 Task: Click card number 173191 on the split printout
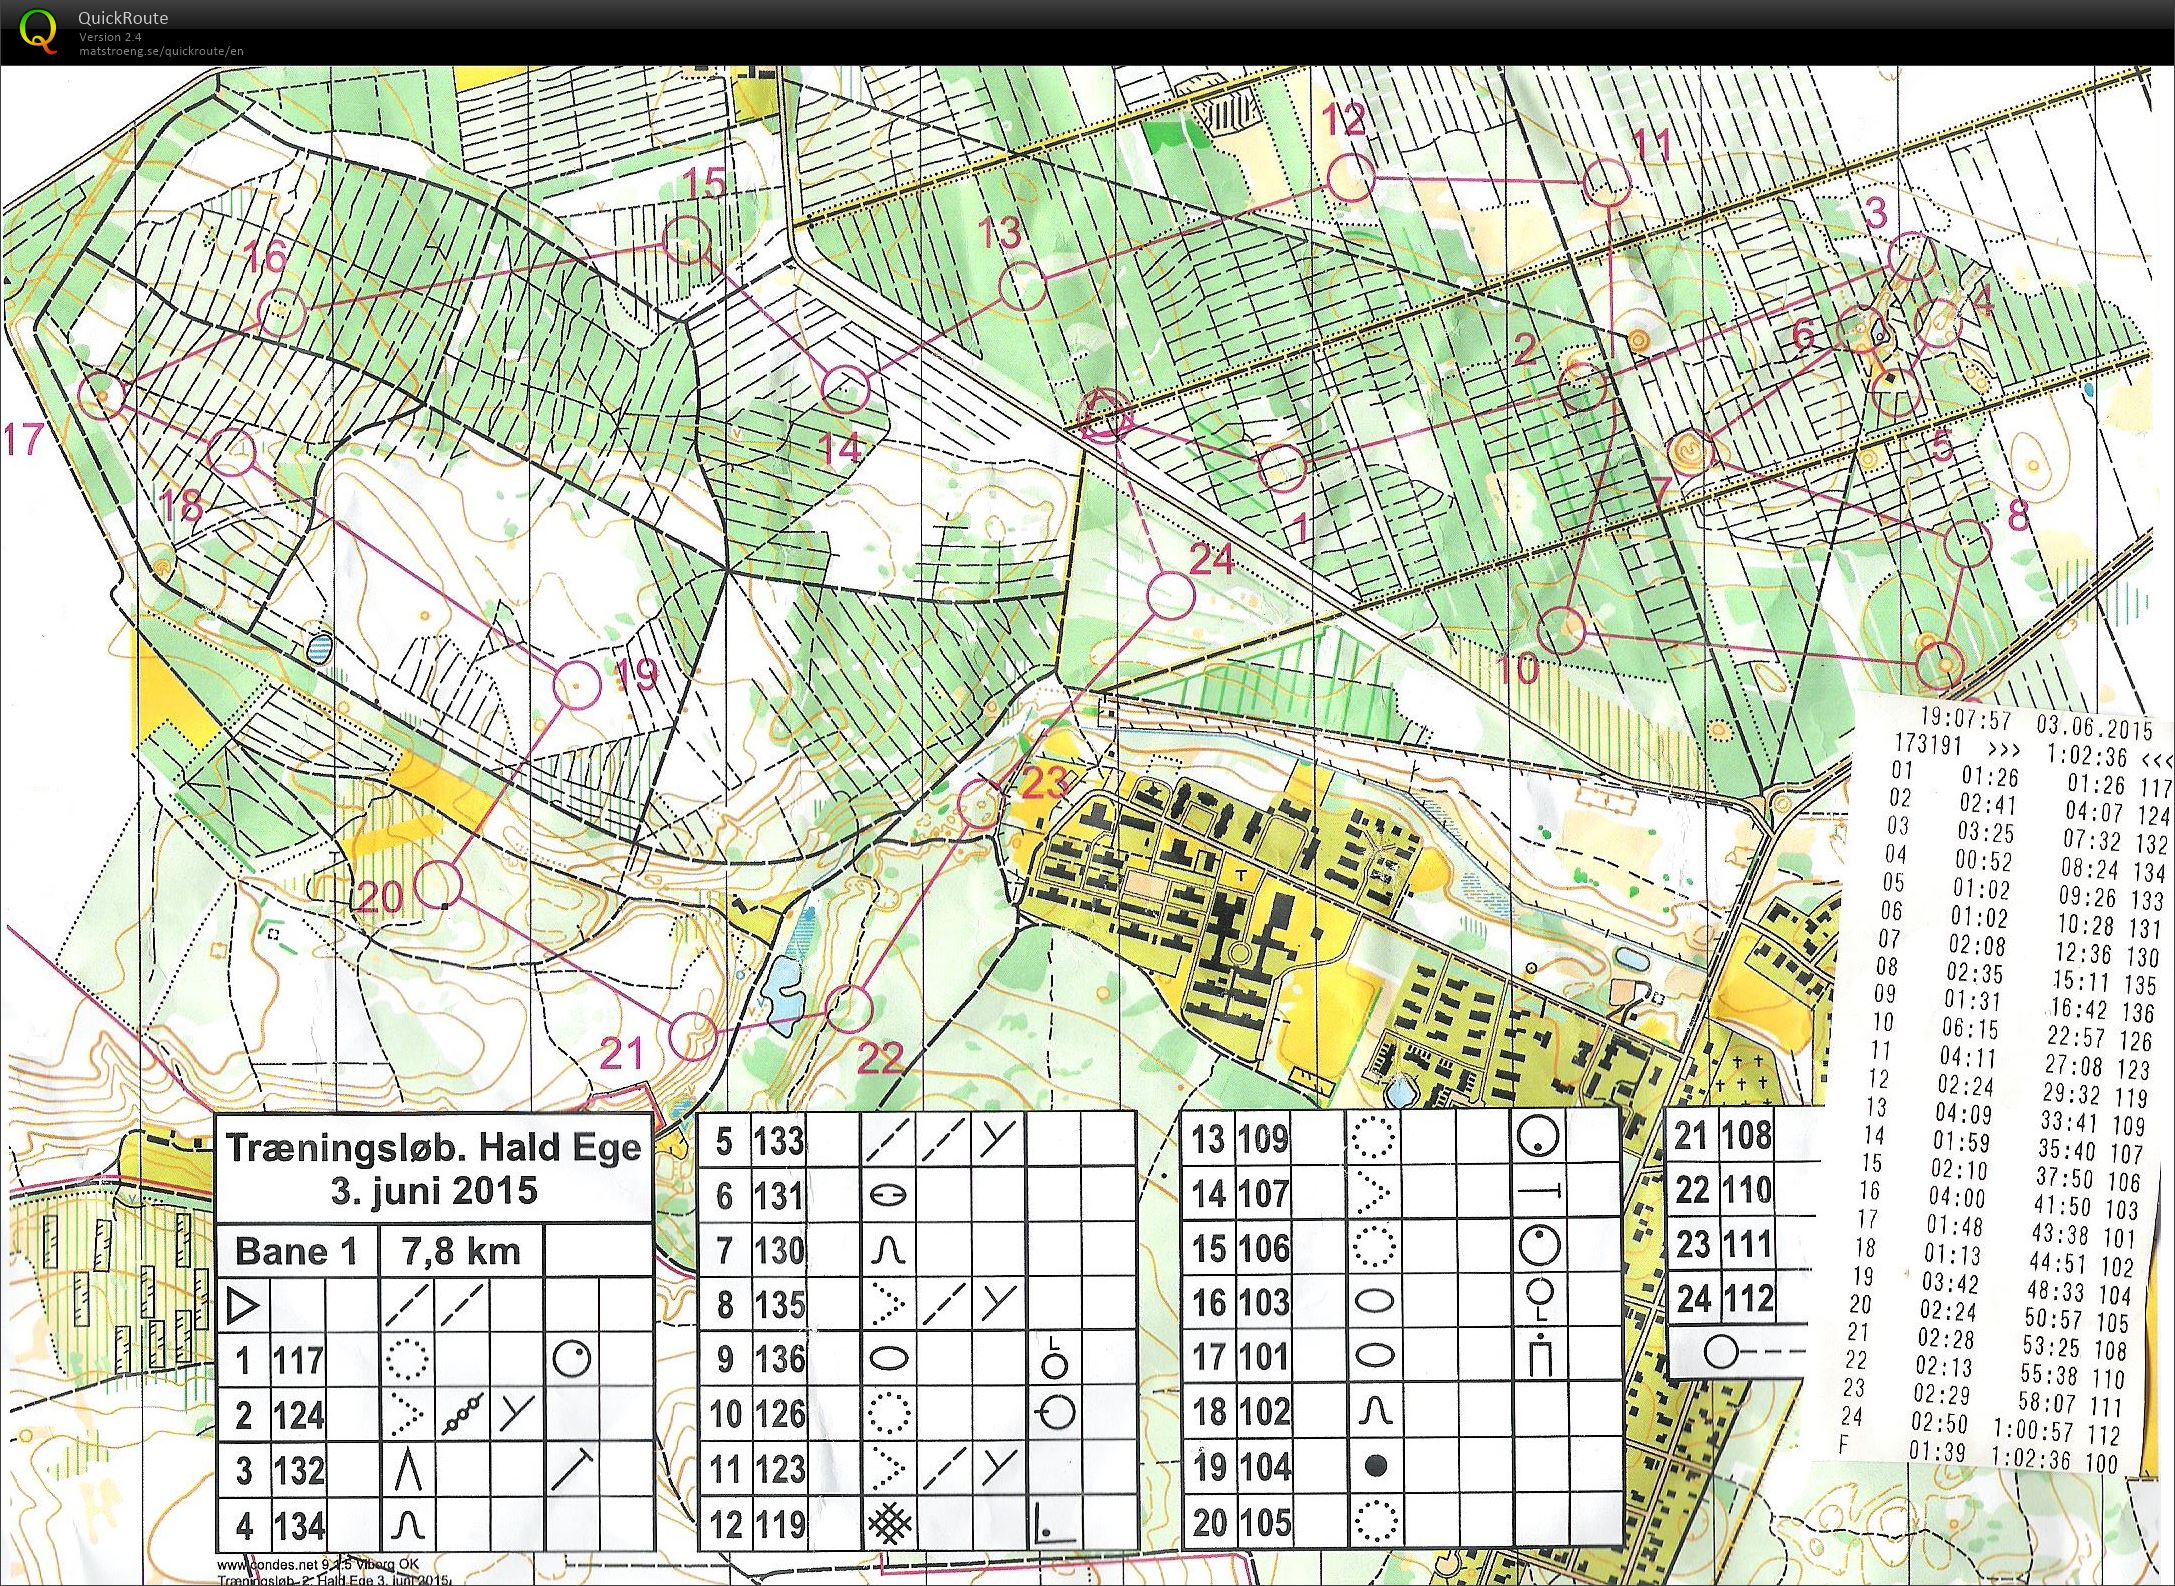1929,744
